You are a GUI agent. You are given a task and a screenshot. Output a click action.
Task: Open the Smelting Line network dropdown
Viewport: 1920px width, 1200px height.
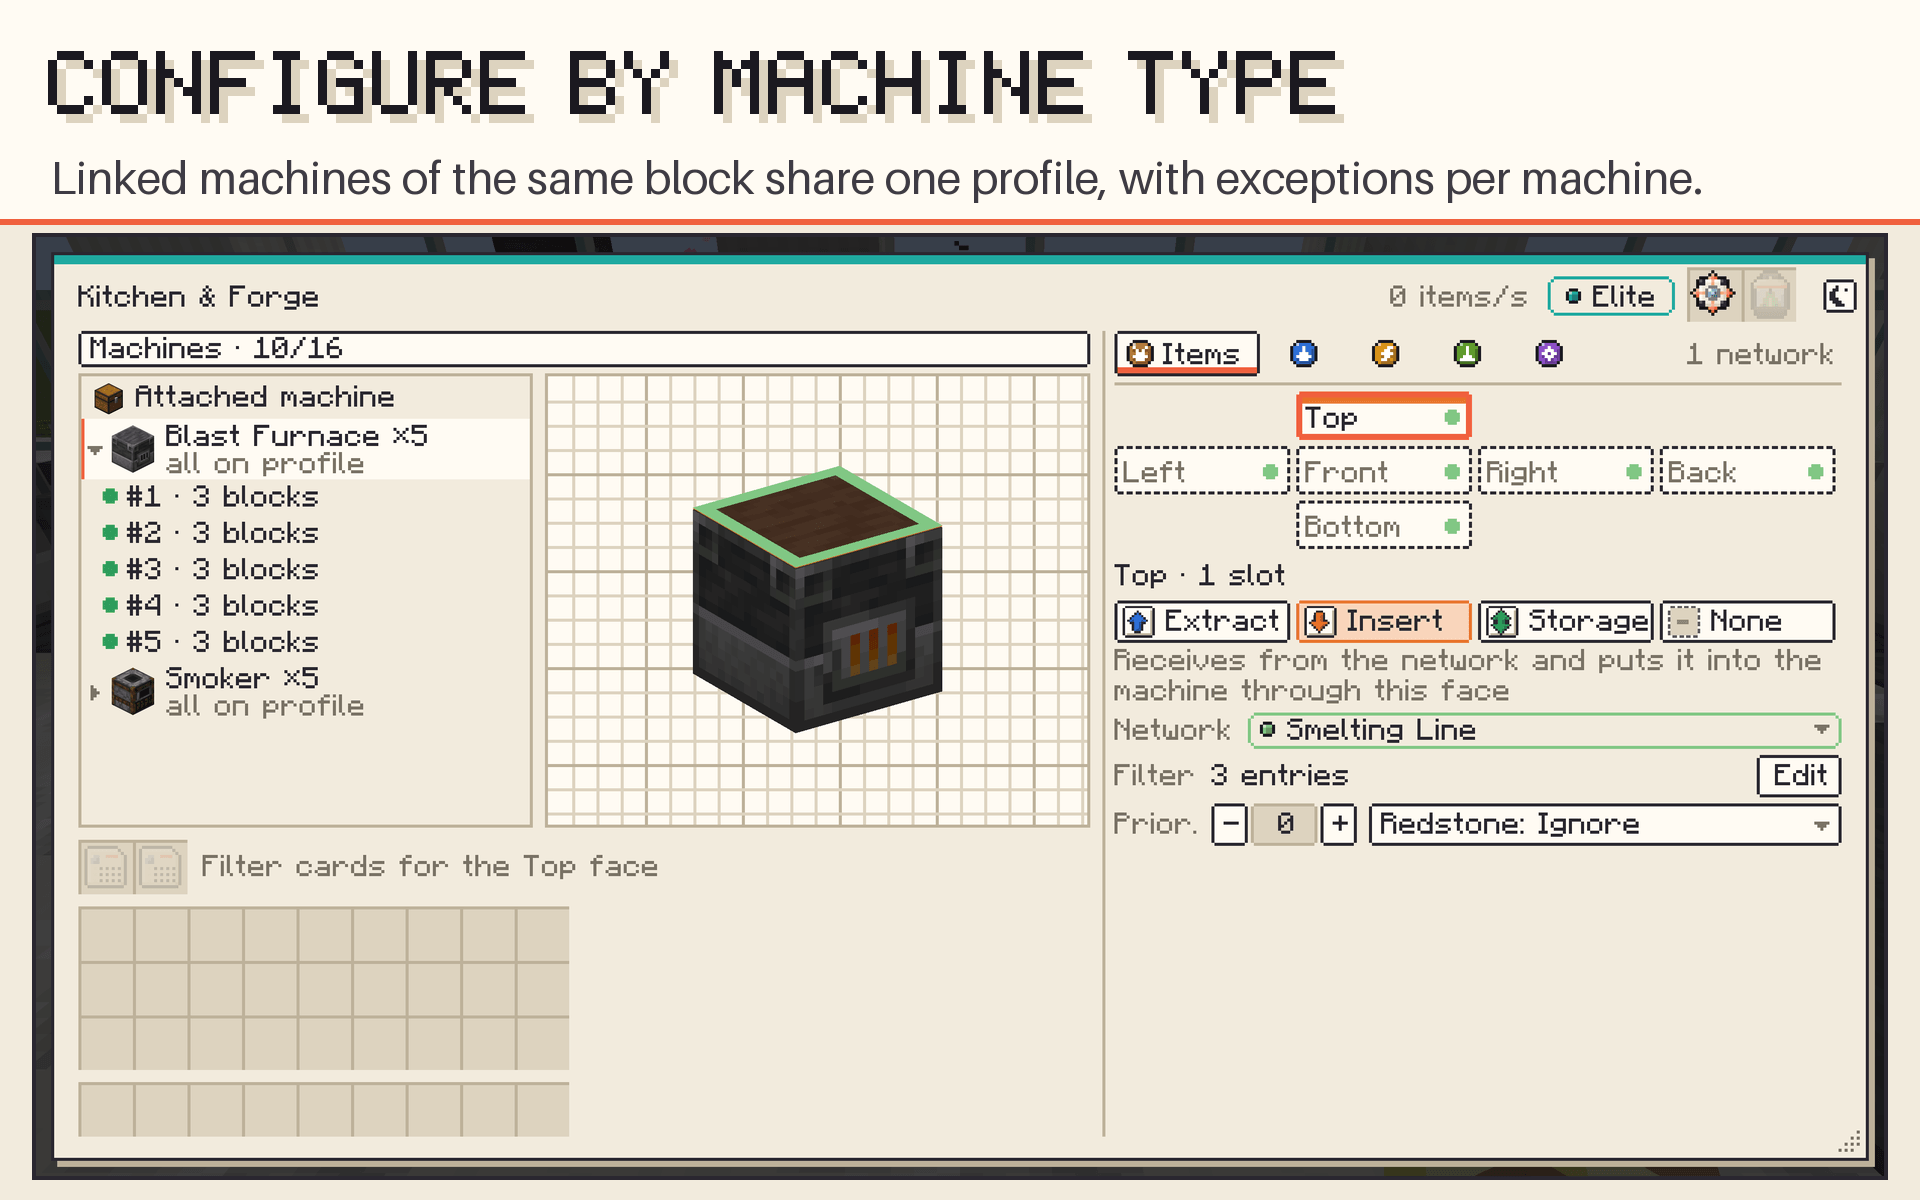pyautogui.click(x=1544, y=730)
